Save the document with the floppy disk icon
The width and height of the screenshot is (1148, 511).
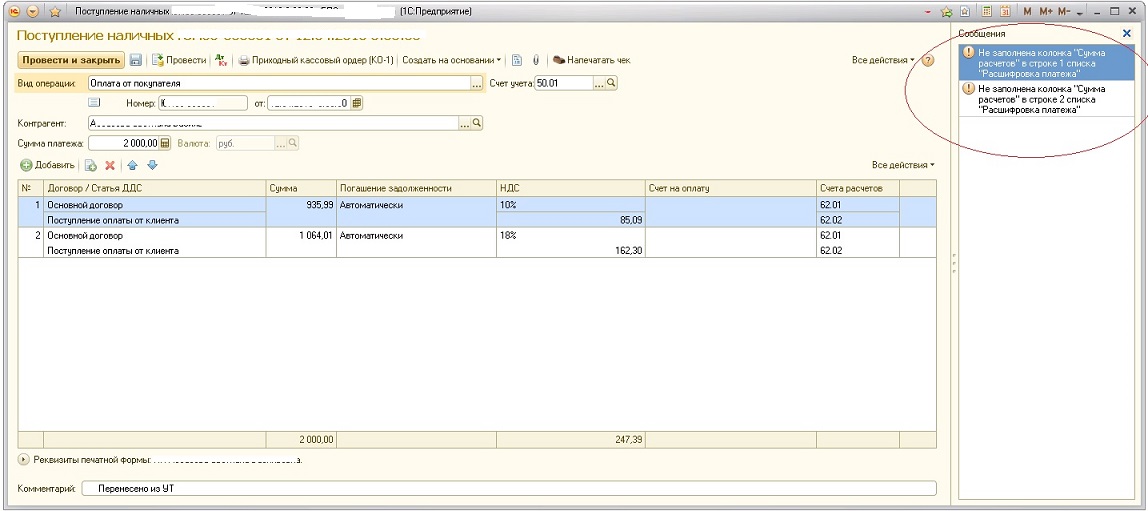click(x=135, y=60)
